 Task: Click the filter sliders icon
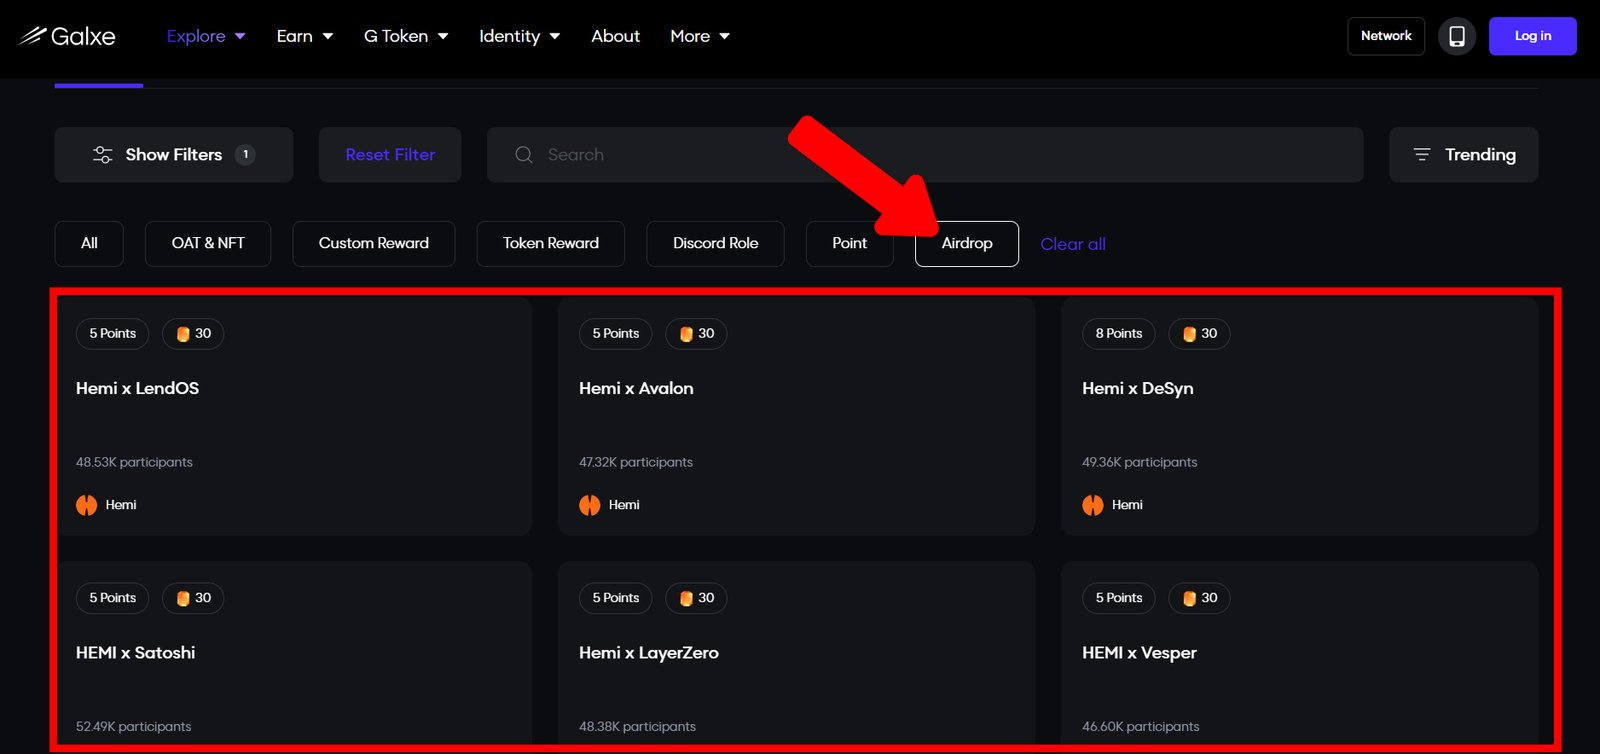point(102,155)
